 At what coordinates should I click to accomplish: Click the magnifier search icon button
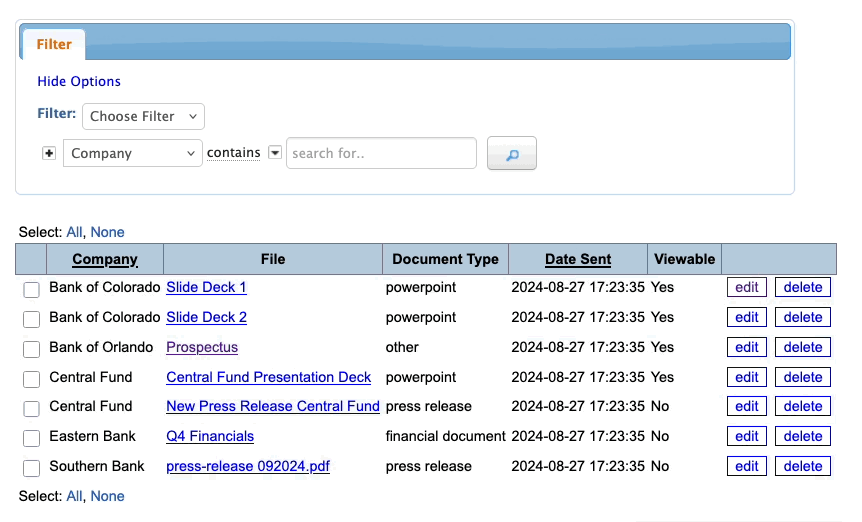[511, 154]
